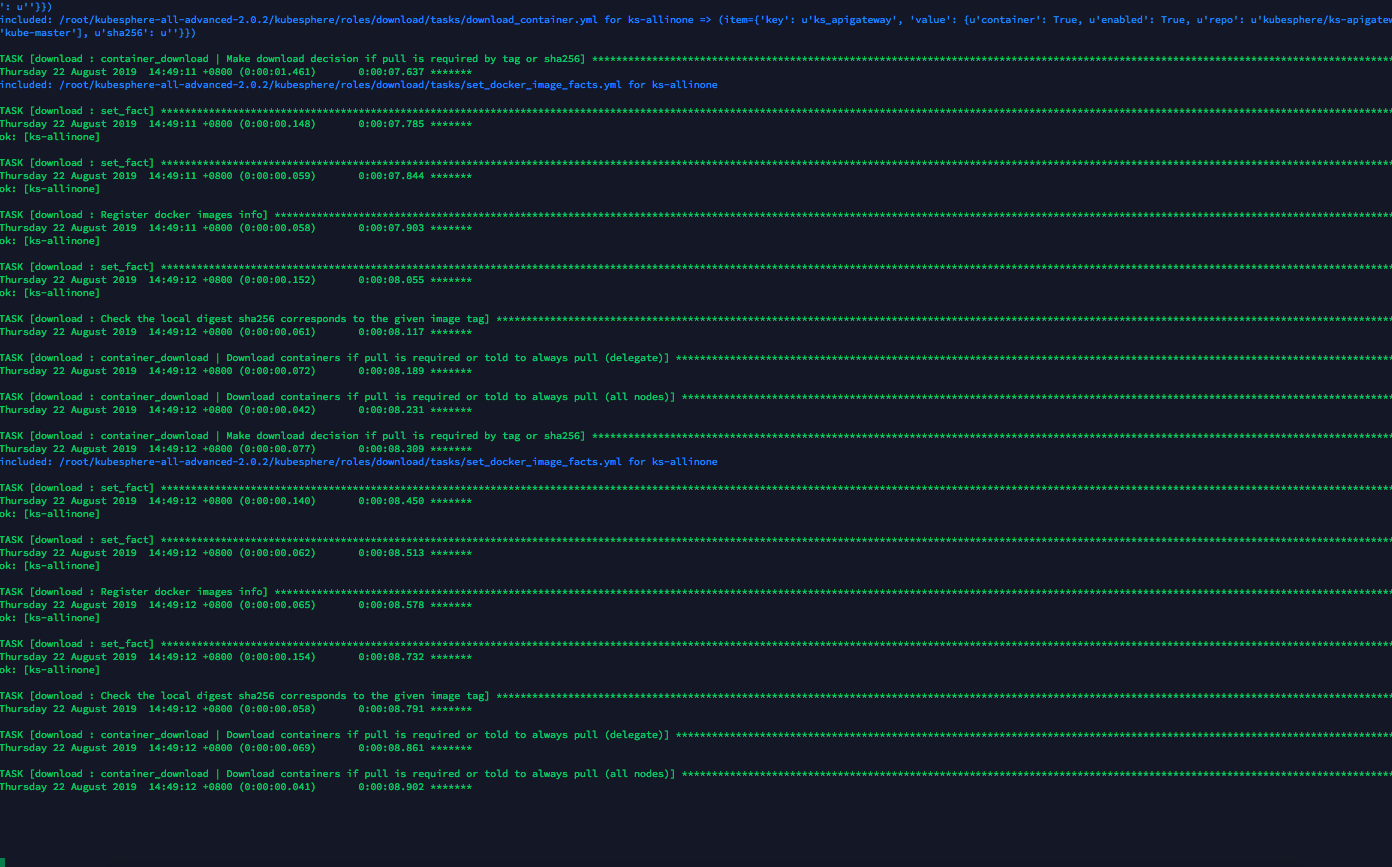Click the download_container.yml path in the top included line
Screen dimensions: 1392x867
[x=328, y=20]
